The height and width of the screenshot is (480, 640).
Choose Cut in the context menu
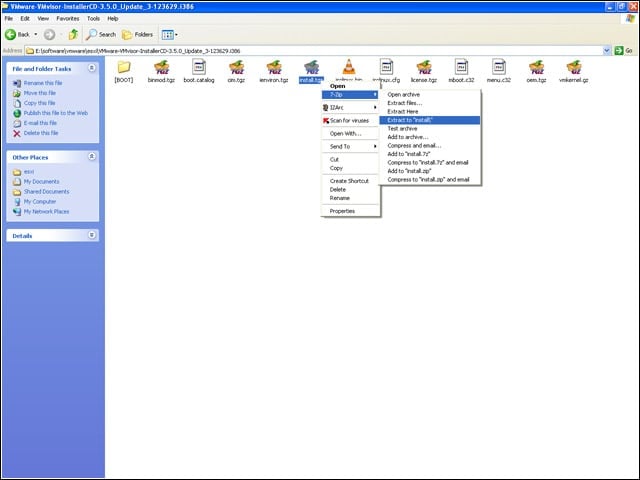[351, 160]
